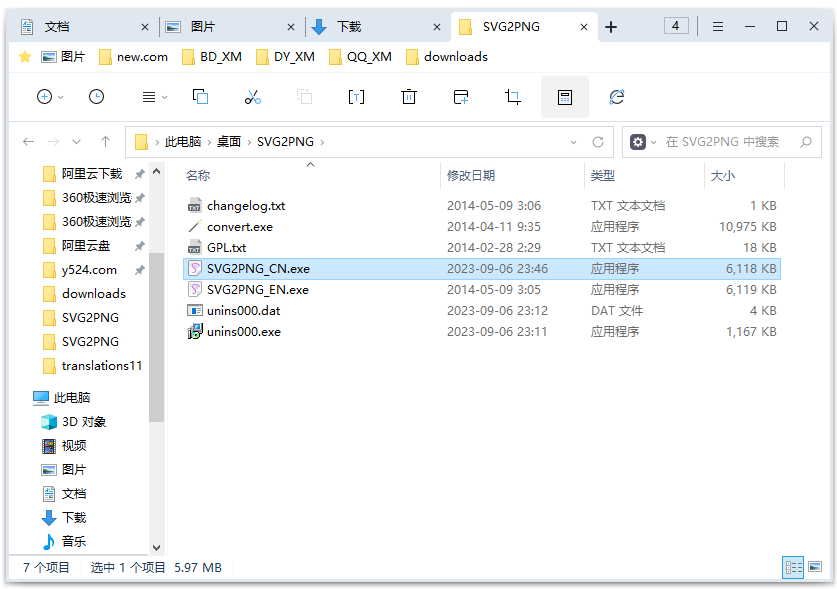Screen dimensions: 837x589
Task: Go back with the left arrow
Action: coord(28,142)
